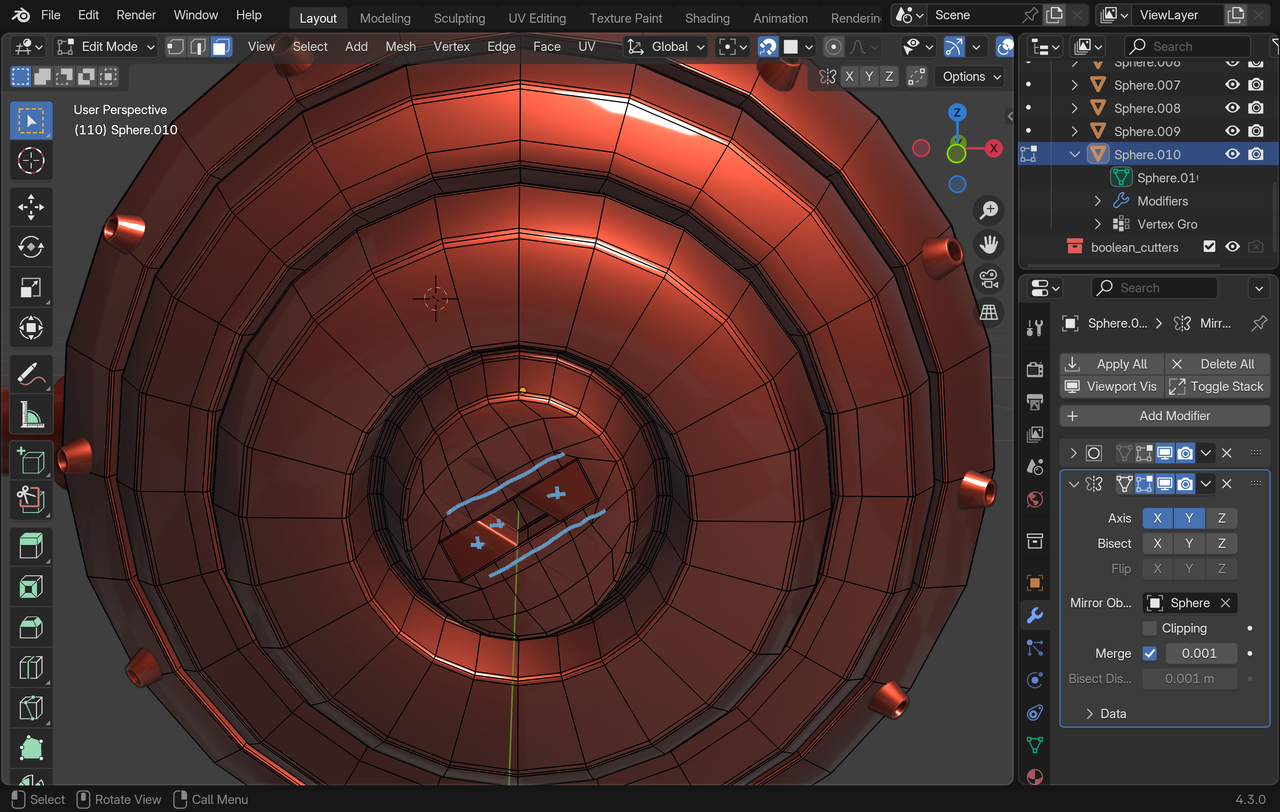Open the Edit Mode dropdown
Image resolution: width=1280 pixels, height=812 pixels.
106,47
